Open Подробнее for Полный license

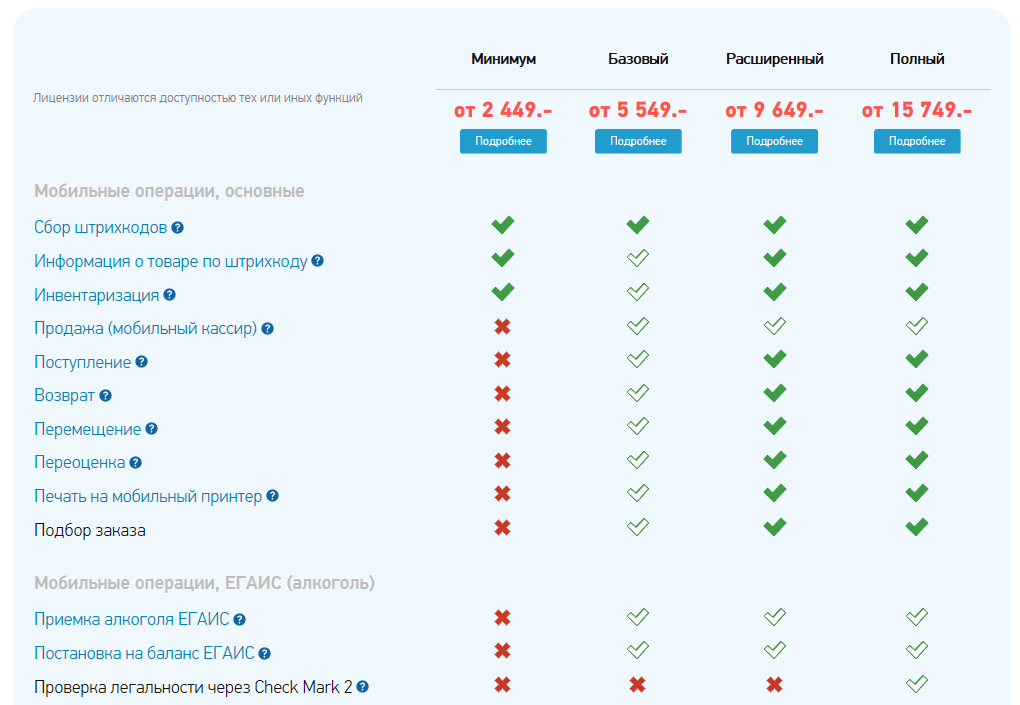click(917, 141)
